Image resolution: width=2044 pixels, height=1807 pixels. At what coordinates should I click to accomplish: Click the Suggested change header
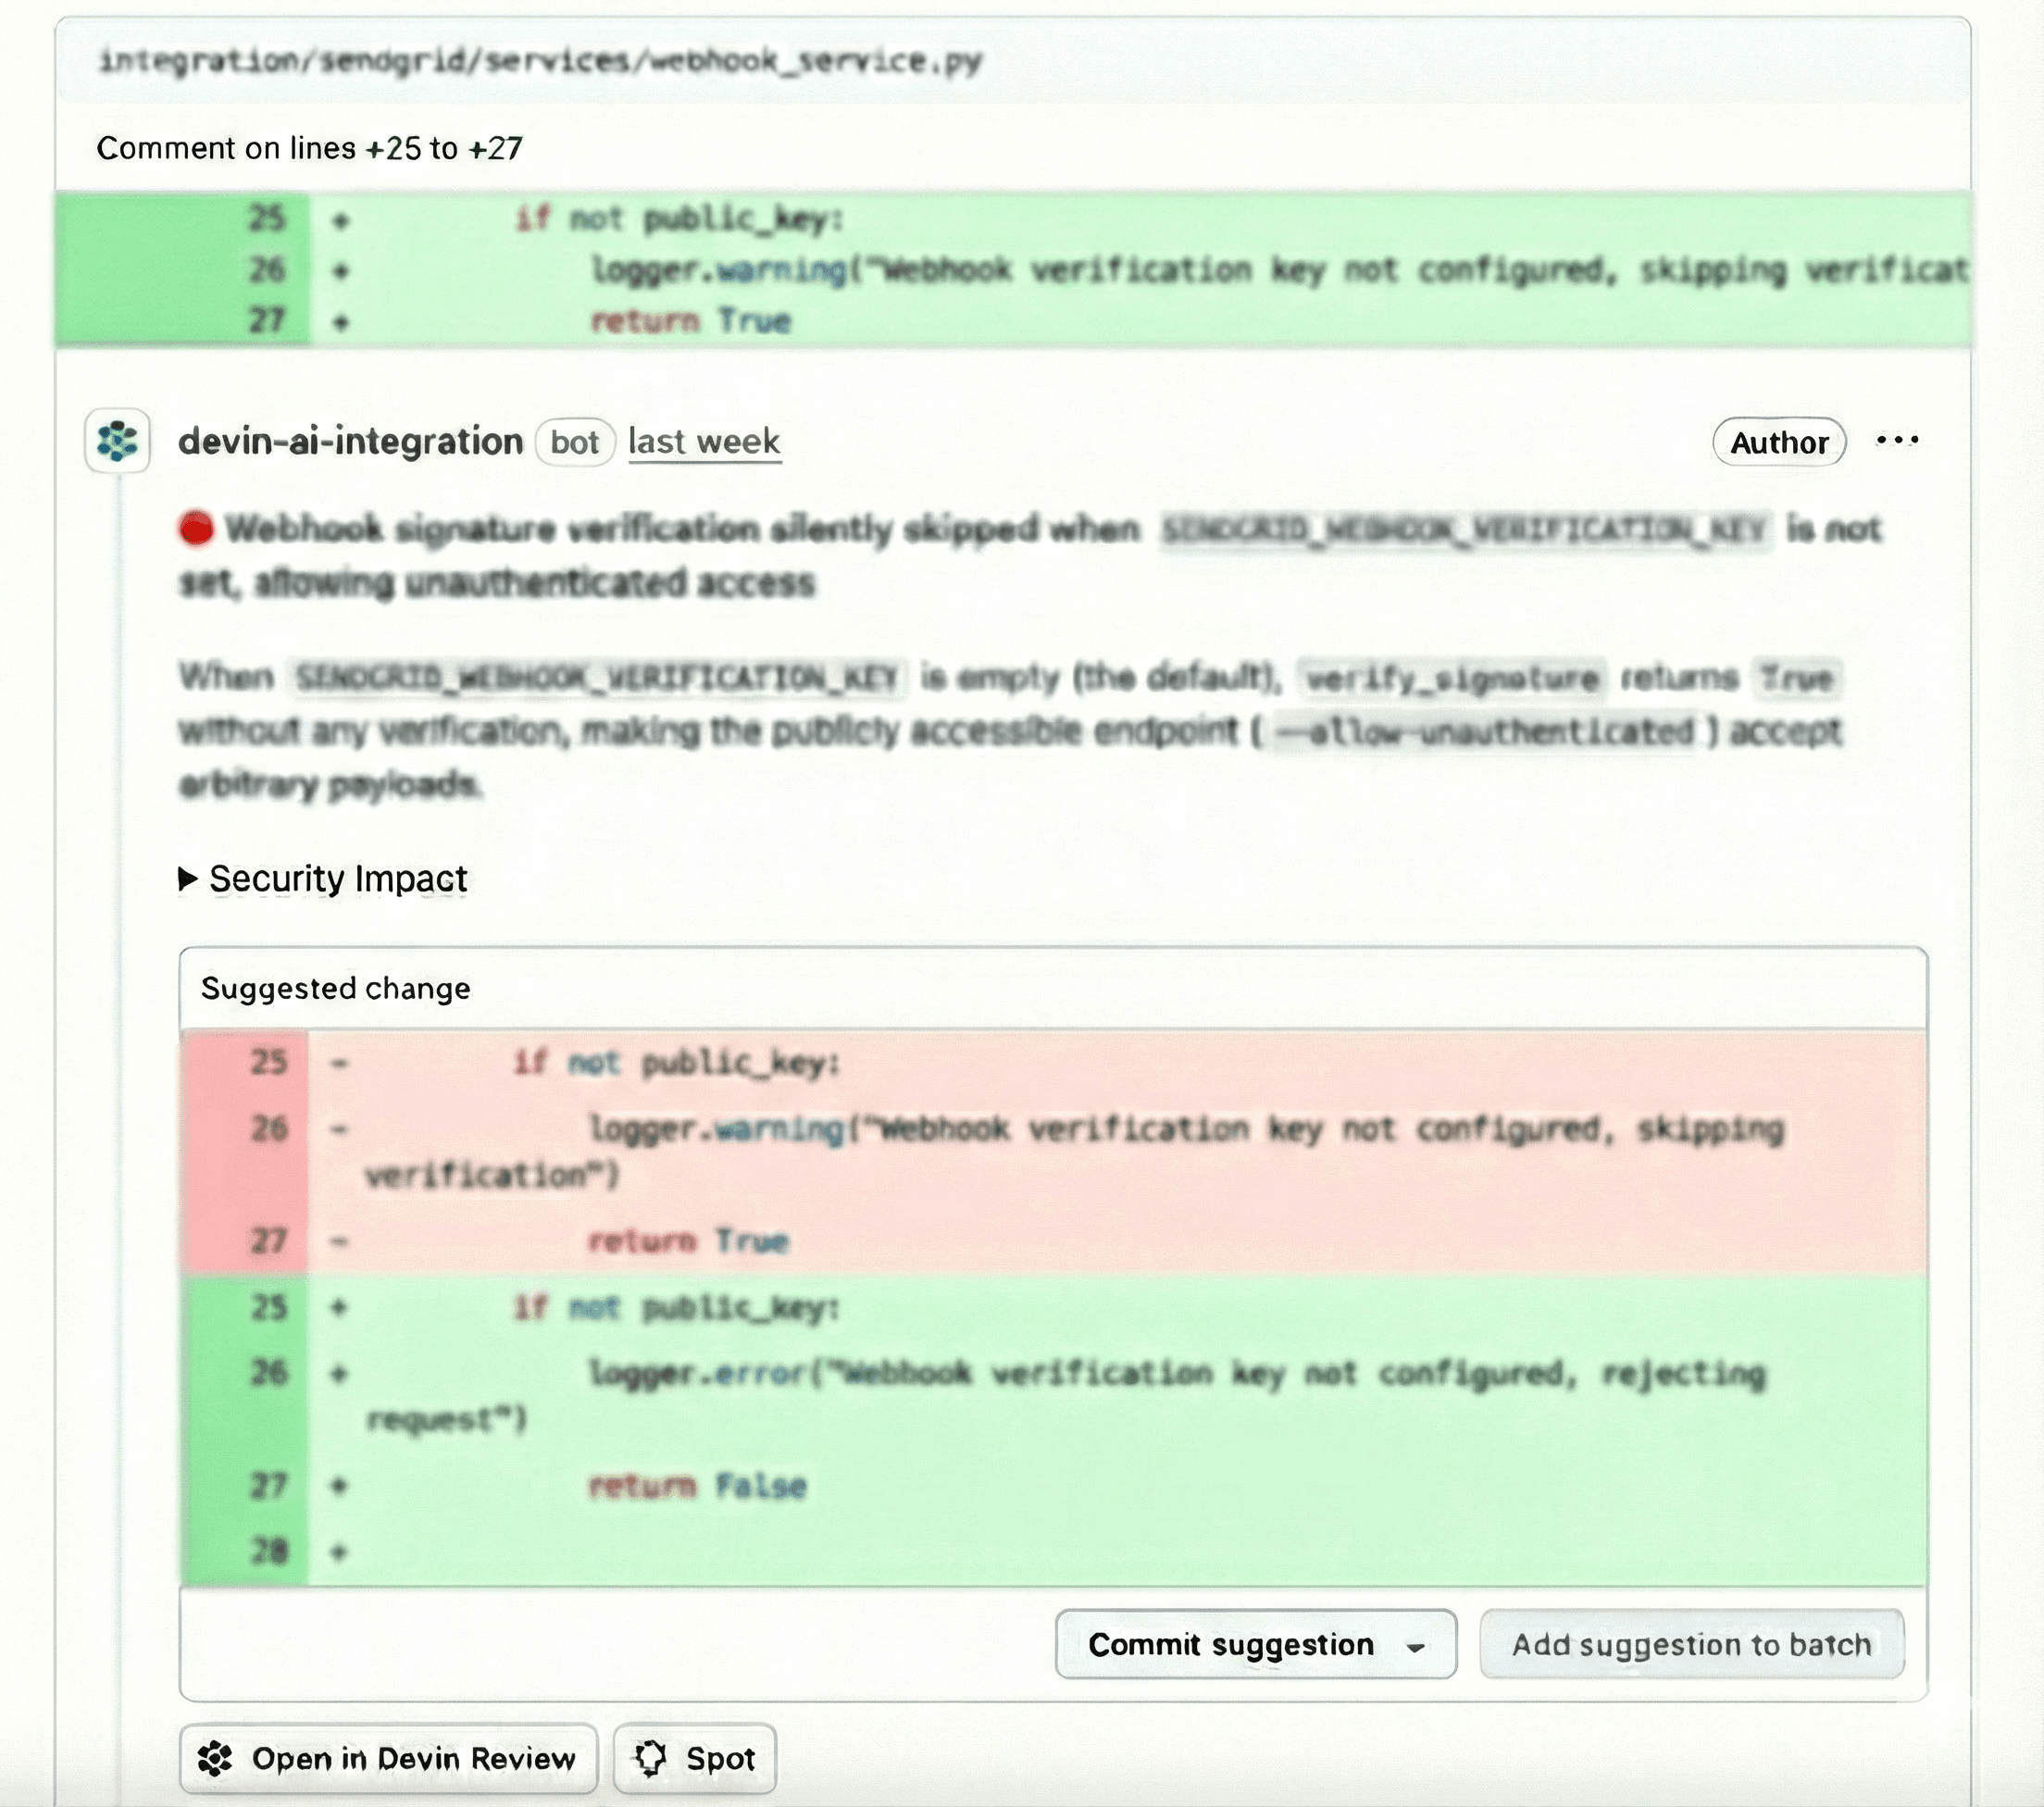pos(336,988)
